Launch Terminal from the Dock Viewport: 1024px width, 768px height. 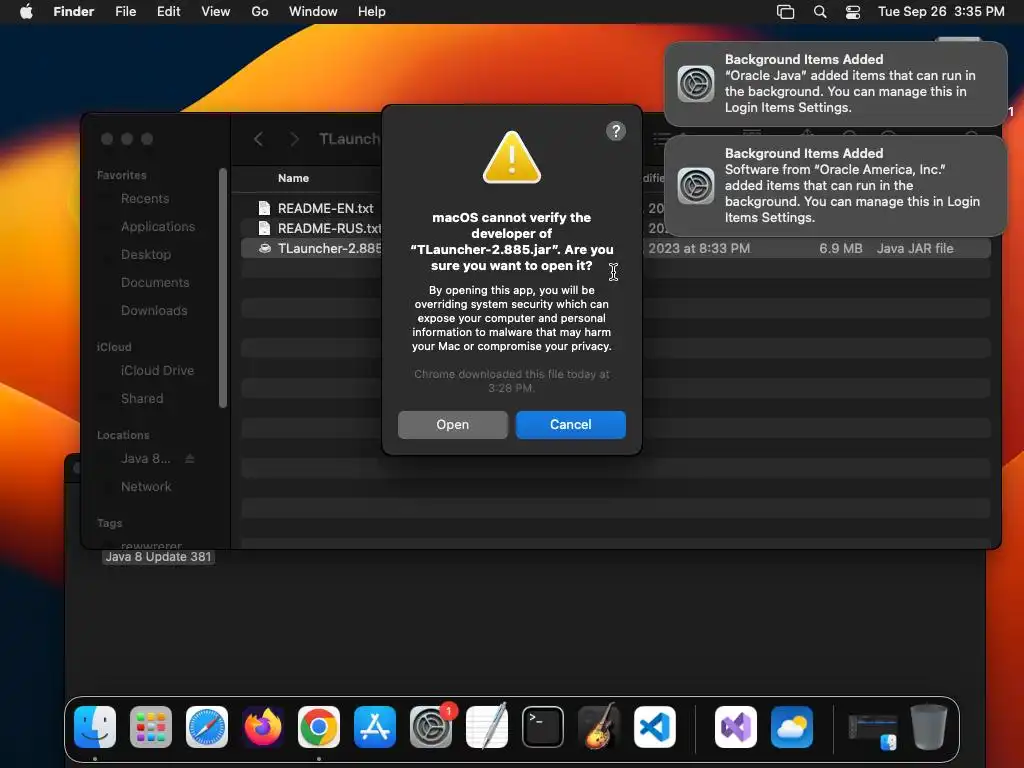543,727
